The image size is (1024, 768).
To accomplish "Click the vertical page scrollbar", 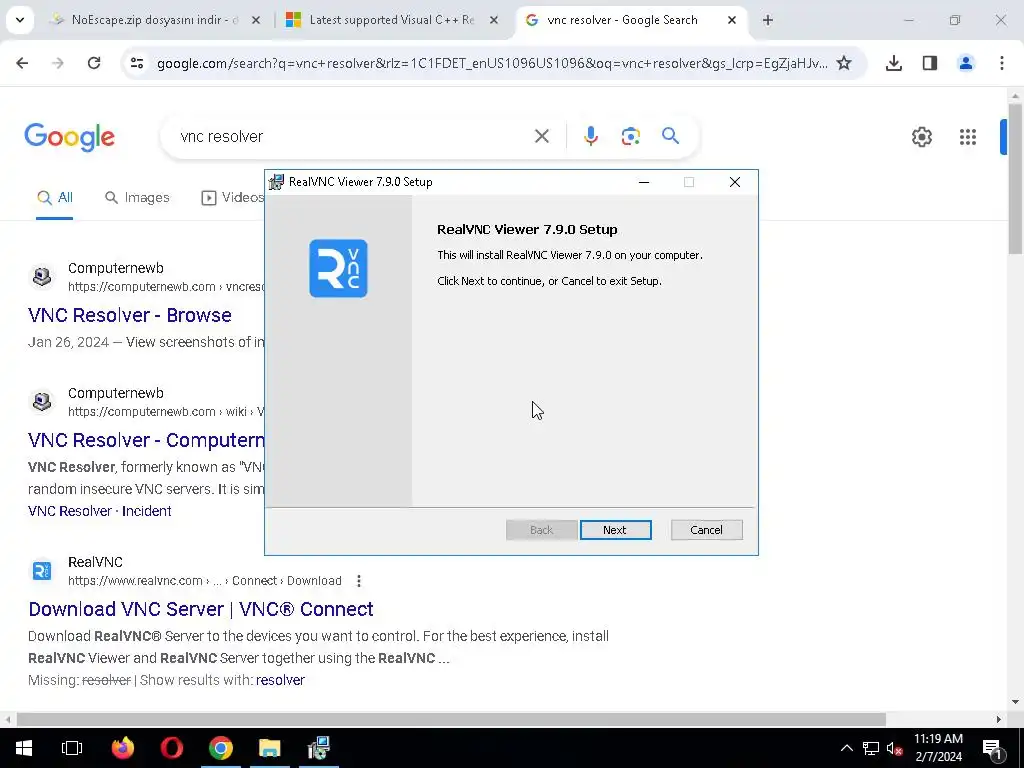I will coord(1015,178).
